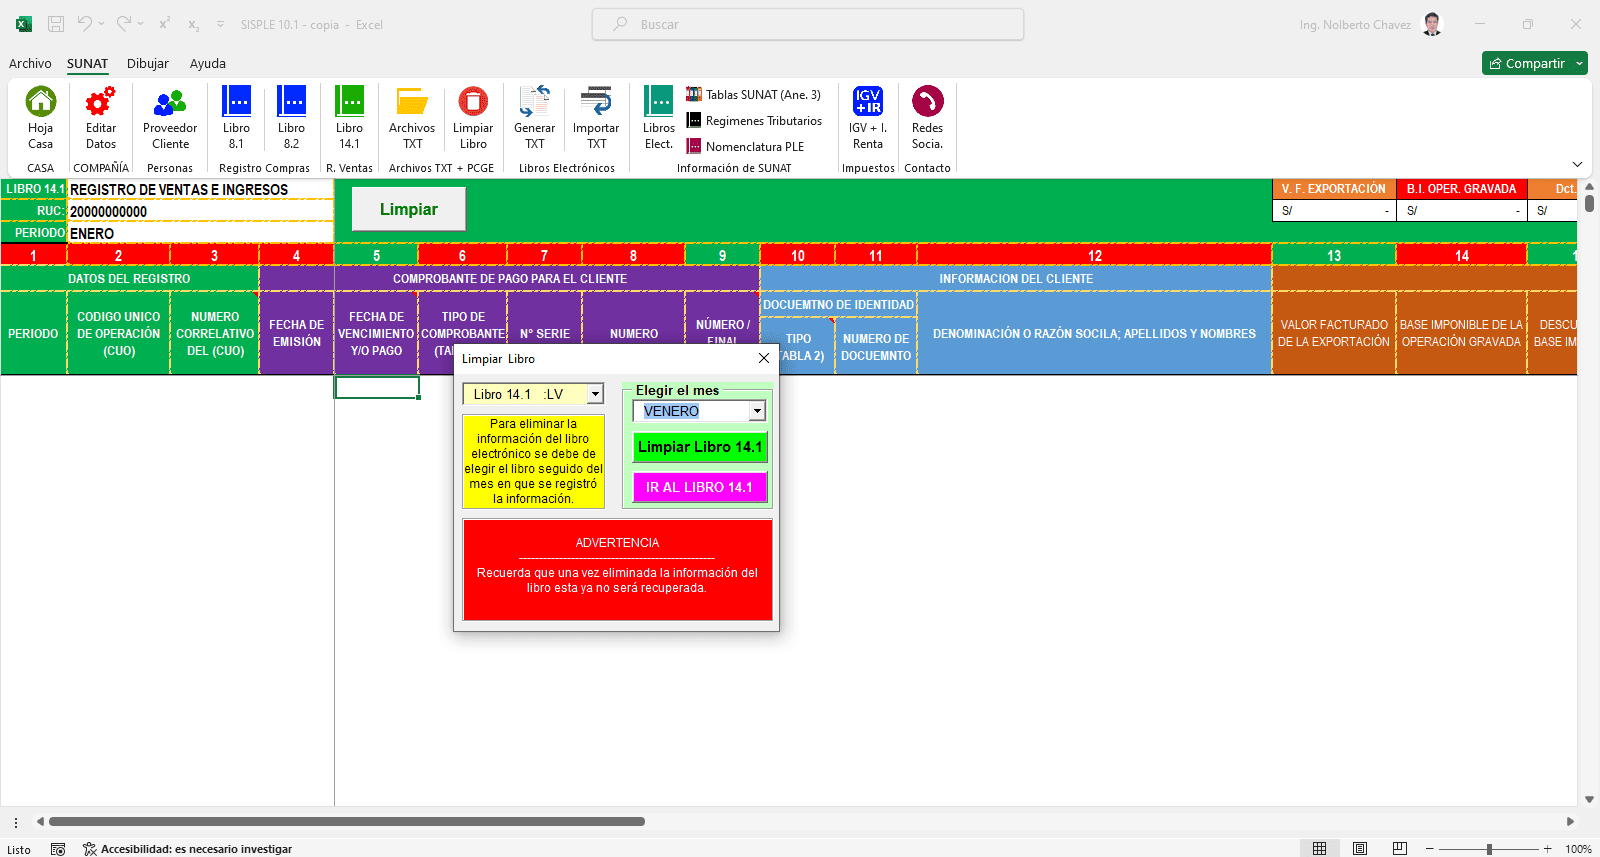Click the superscript x² icon
Viewport: 1600px width, 857px height.
pyautogui.click(x=165, y=23)
